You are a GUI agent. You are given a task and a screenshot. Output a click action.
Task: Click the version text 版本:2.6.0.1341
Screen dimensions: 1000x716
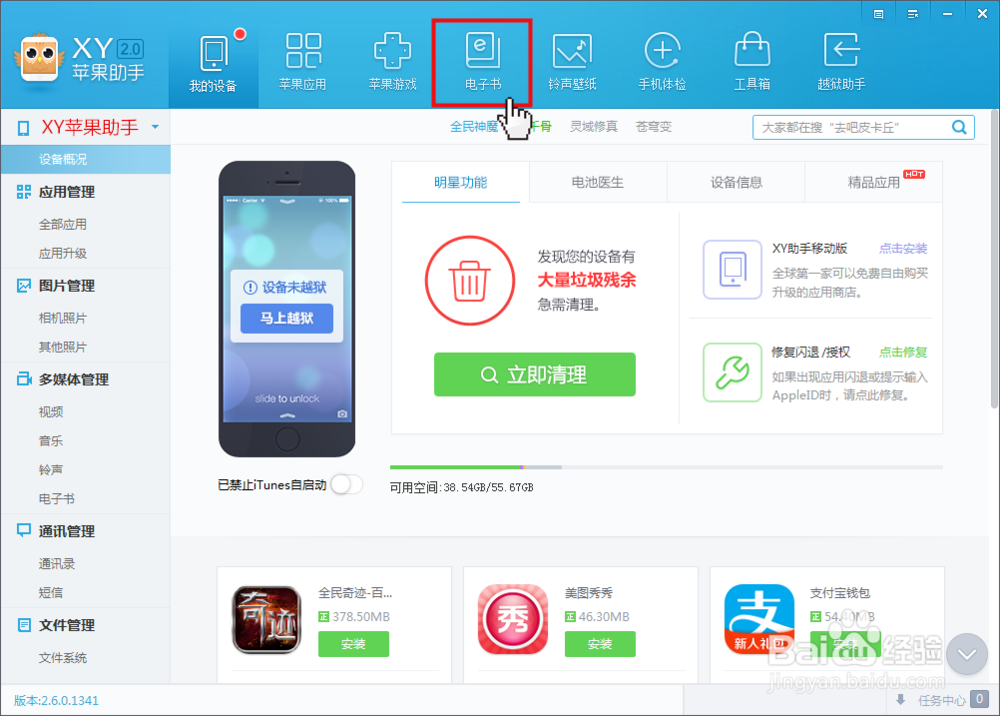[x=56, y=701]
